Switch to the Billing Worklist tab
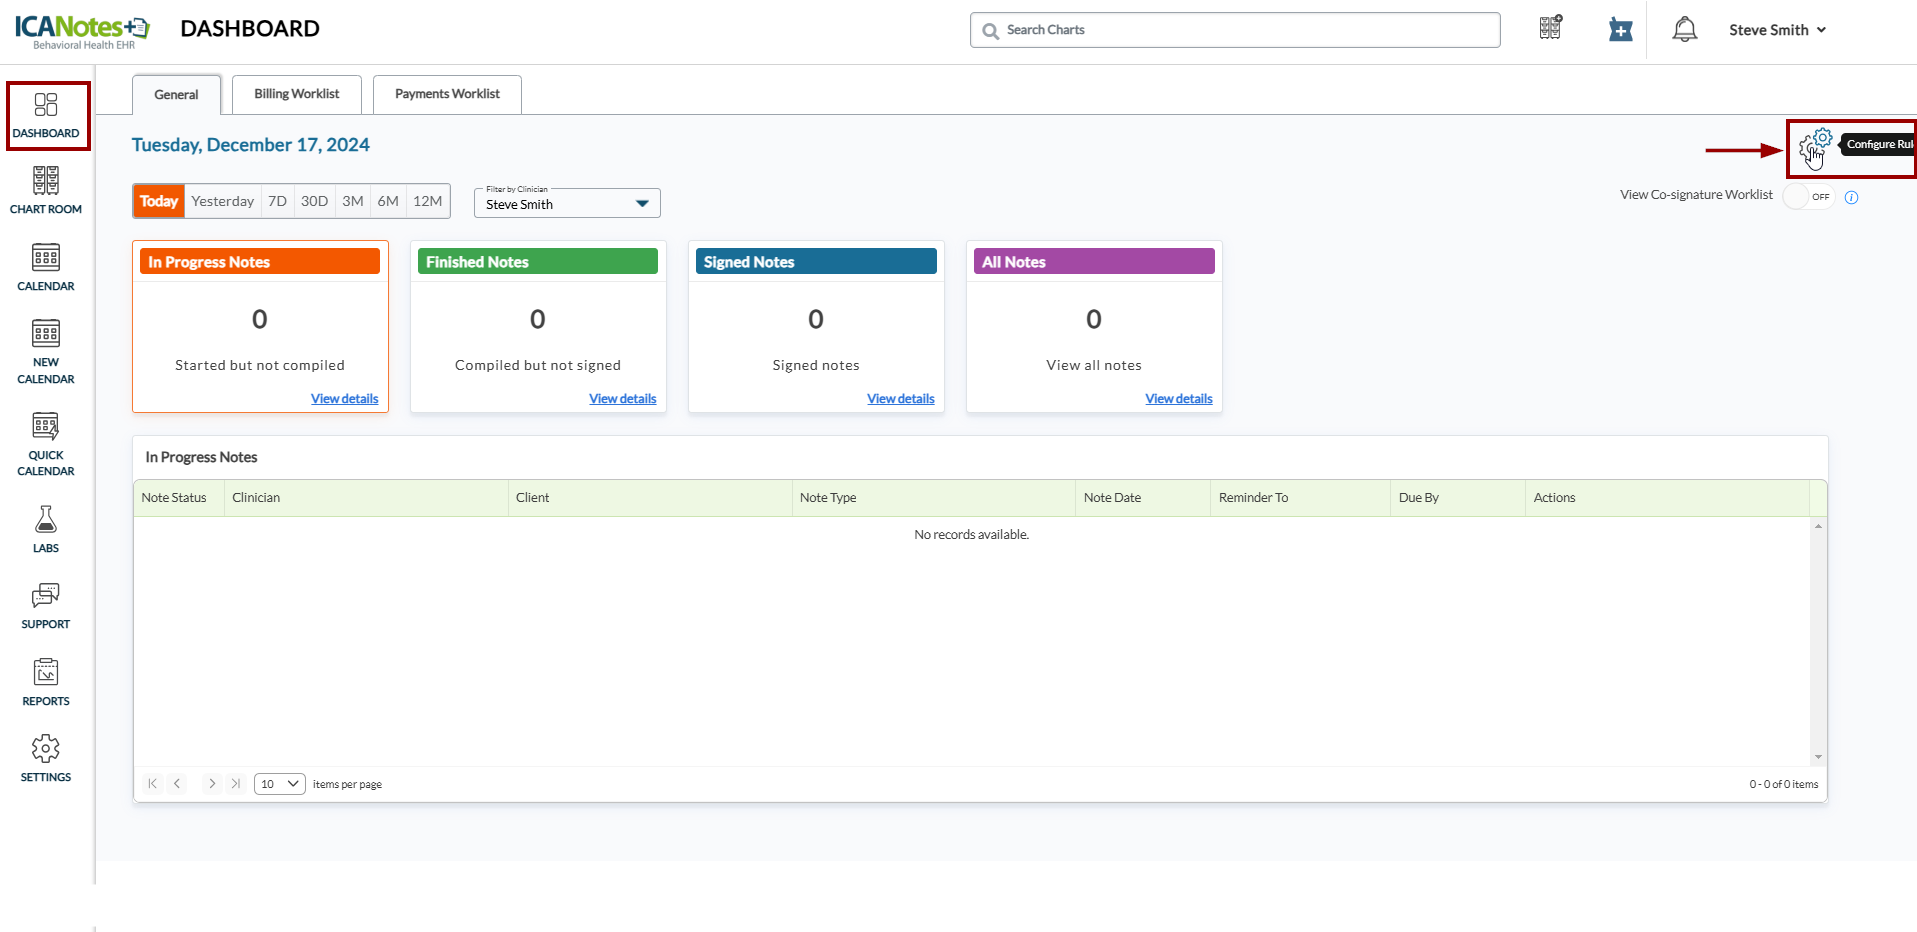Viewport: 1917px width, 932px height. 296,94
